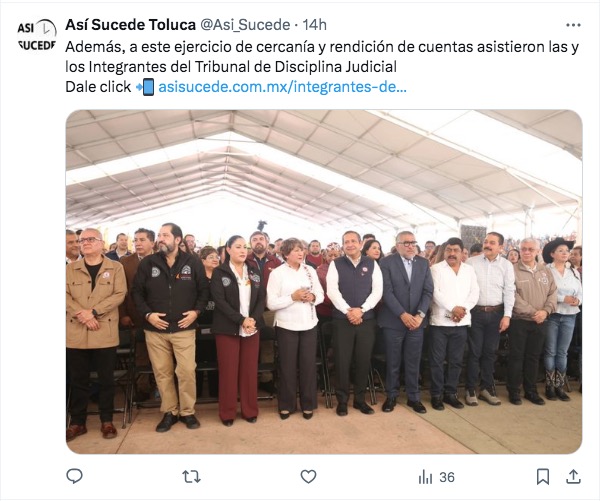The height and width of the screenshot is (501, 600).
Task: Click the woman in white blouse in photo
Action: coord(295,327)
